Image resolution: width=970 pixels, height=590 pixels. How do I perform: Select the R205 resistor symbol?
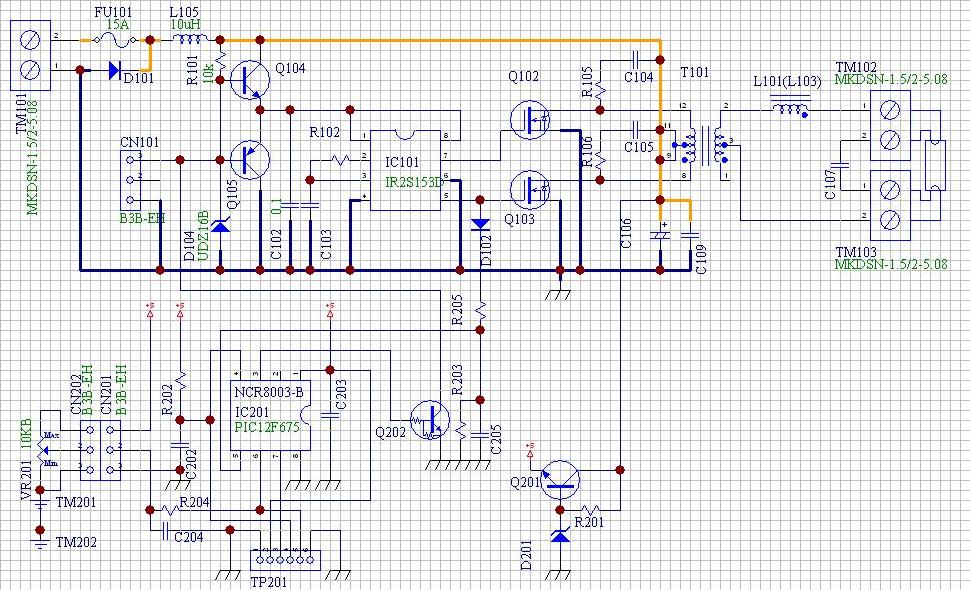(480, 310)
